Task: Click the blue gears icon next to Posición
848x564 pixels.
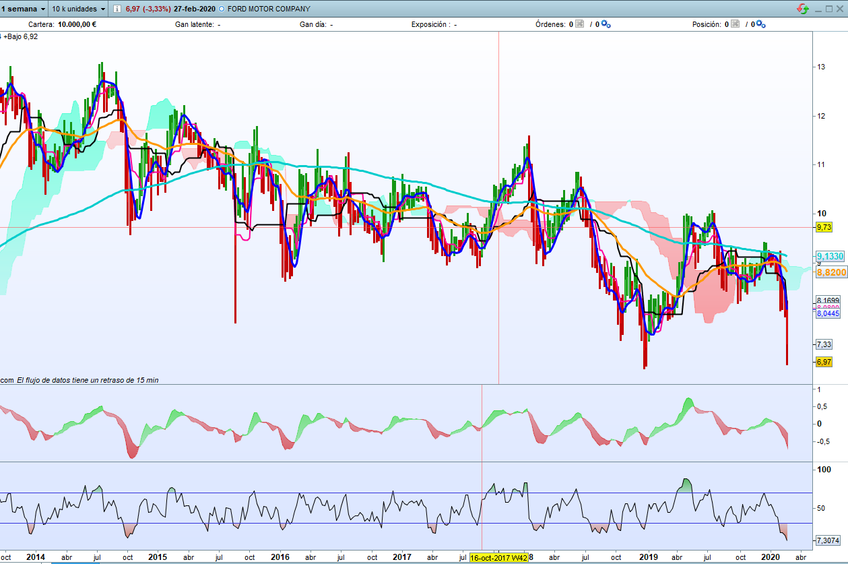Action: [761, 24]
